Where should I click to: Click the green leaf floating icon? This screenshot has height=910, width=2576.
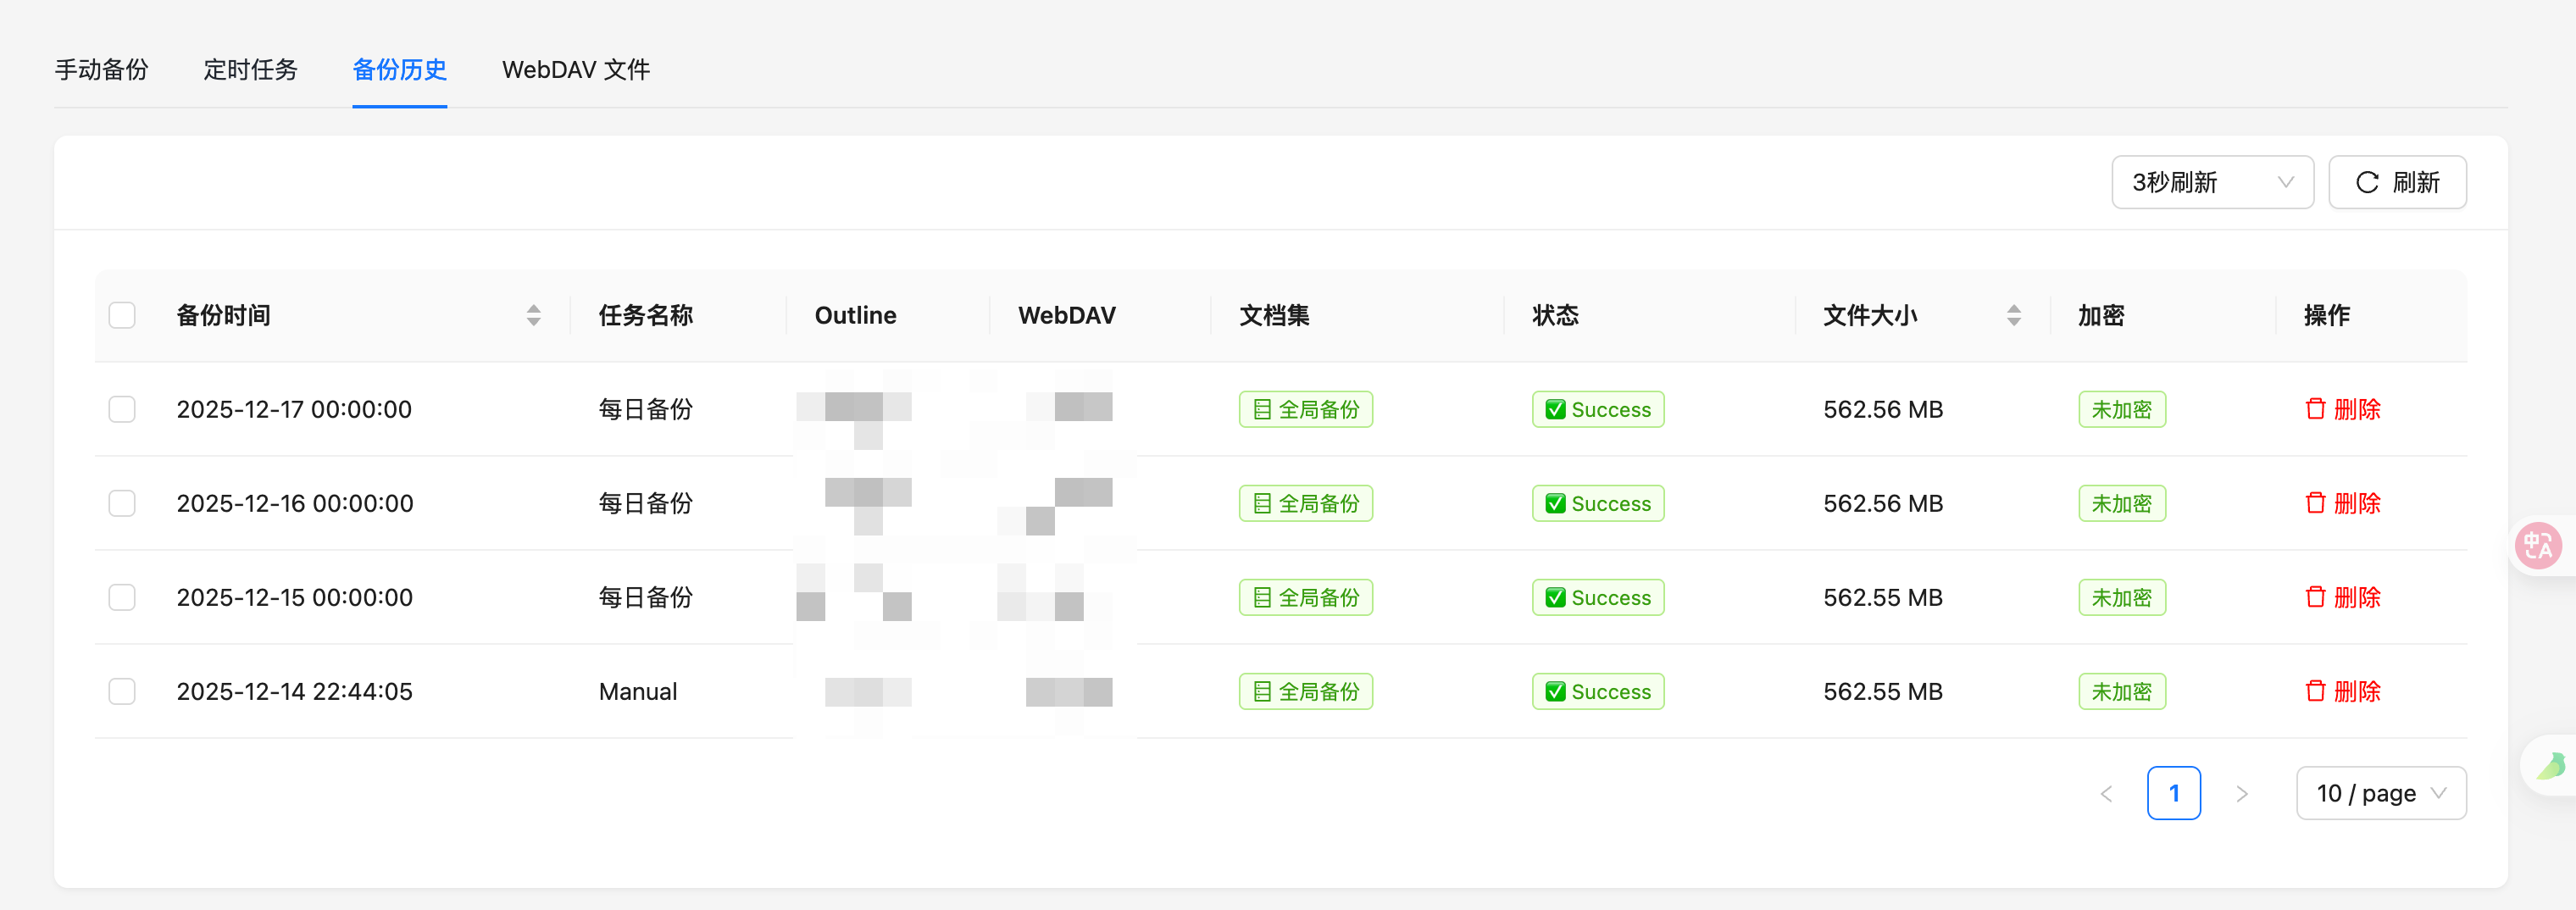tap(2550, 766)
